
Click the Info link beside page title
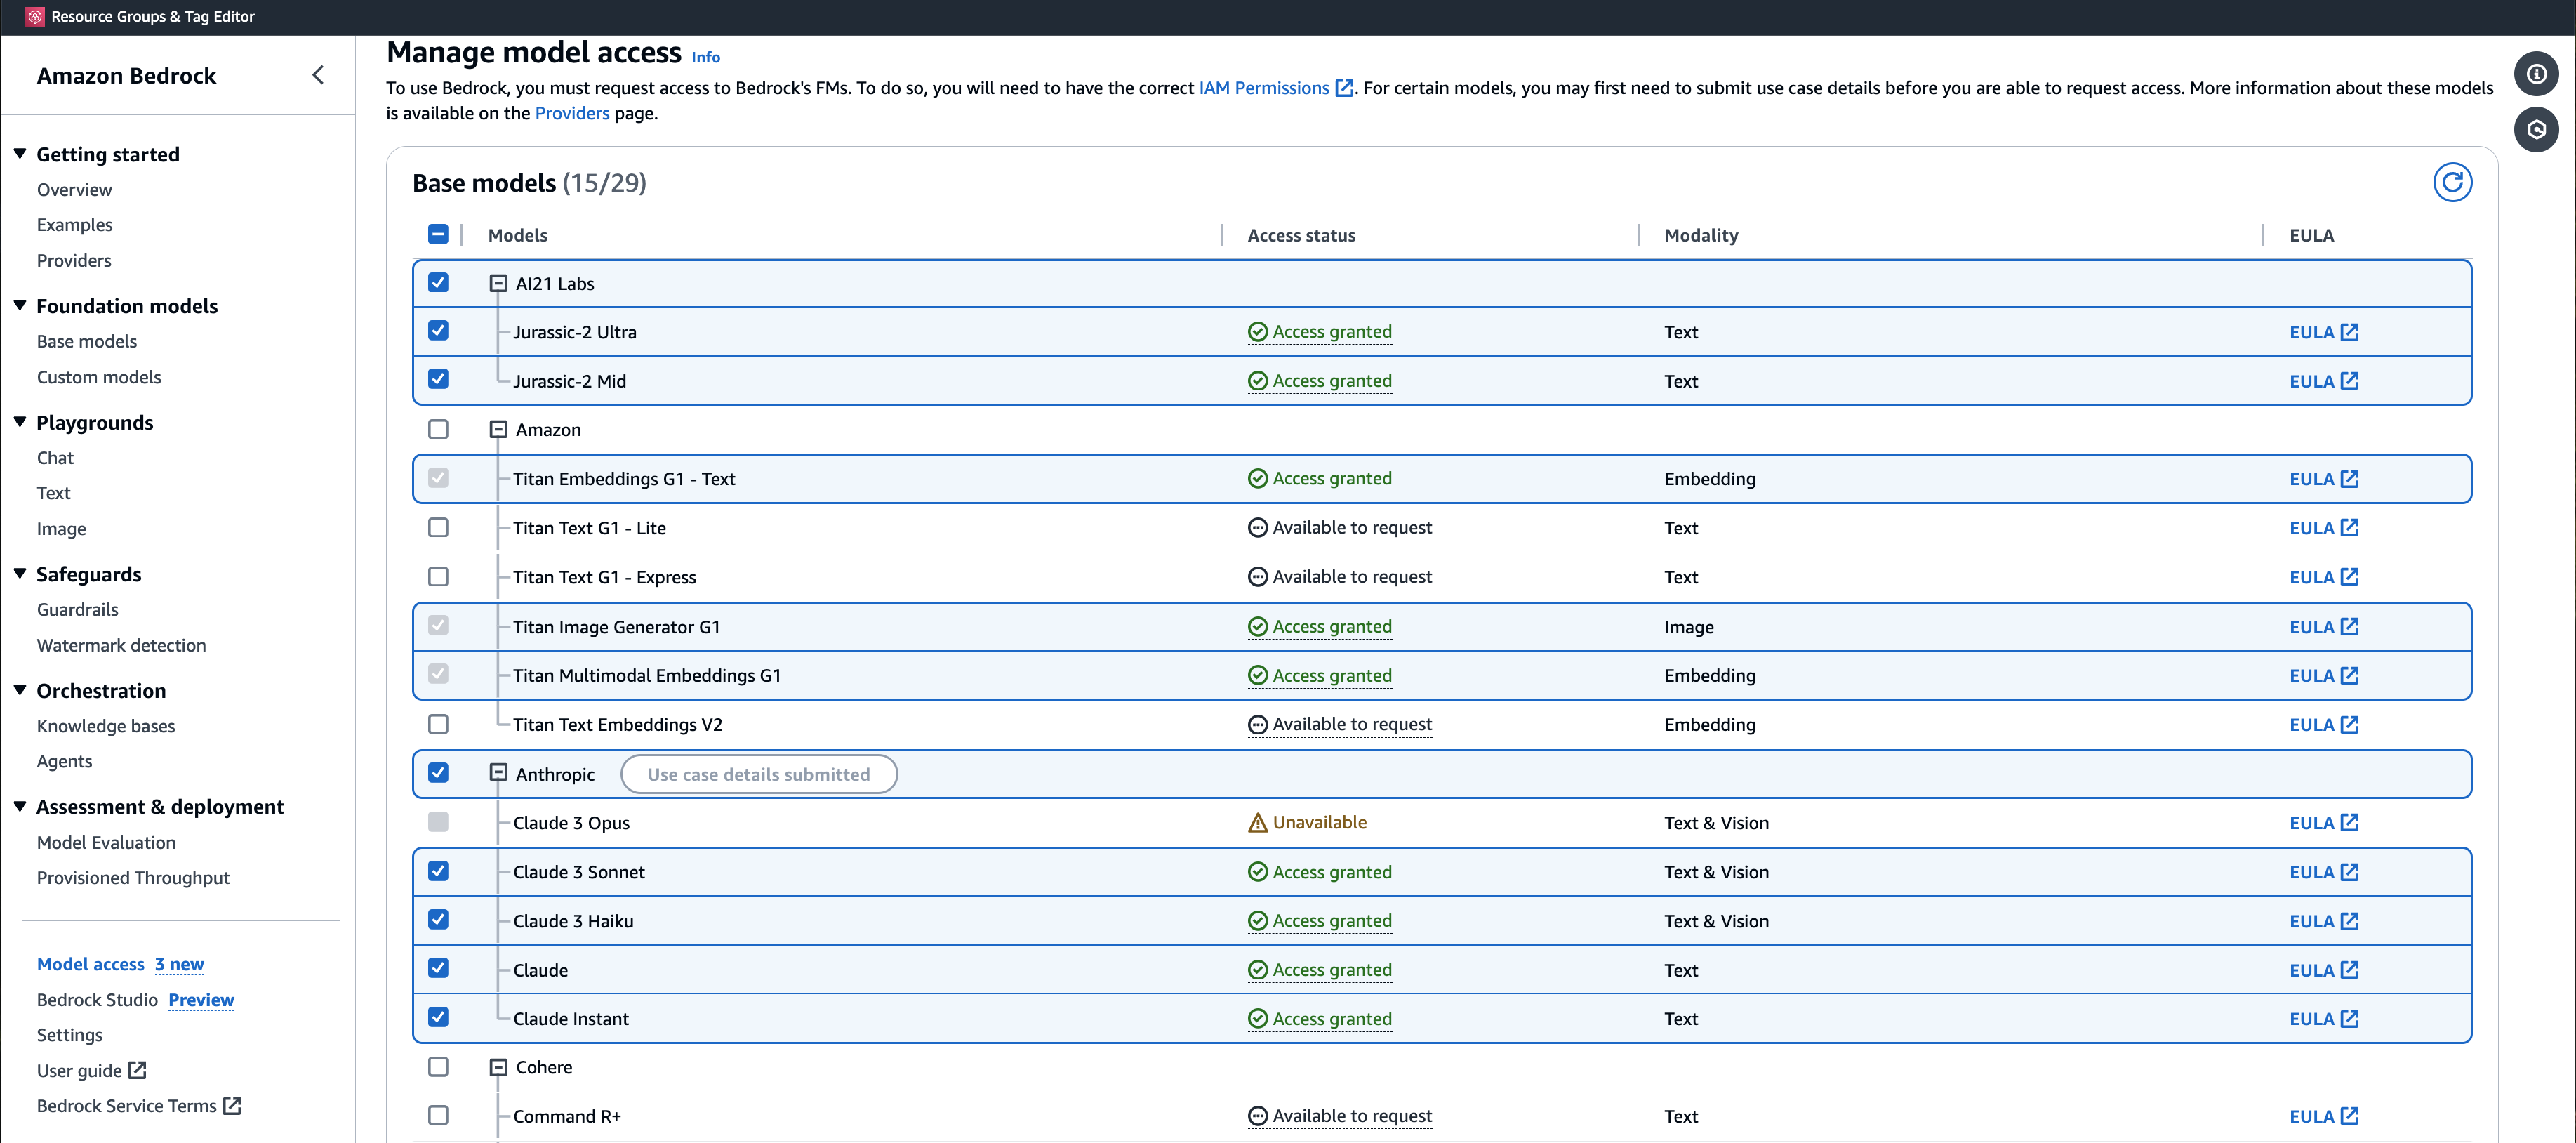705,57
